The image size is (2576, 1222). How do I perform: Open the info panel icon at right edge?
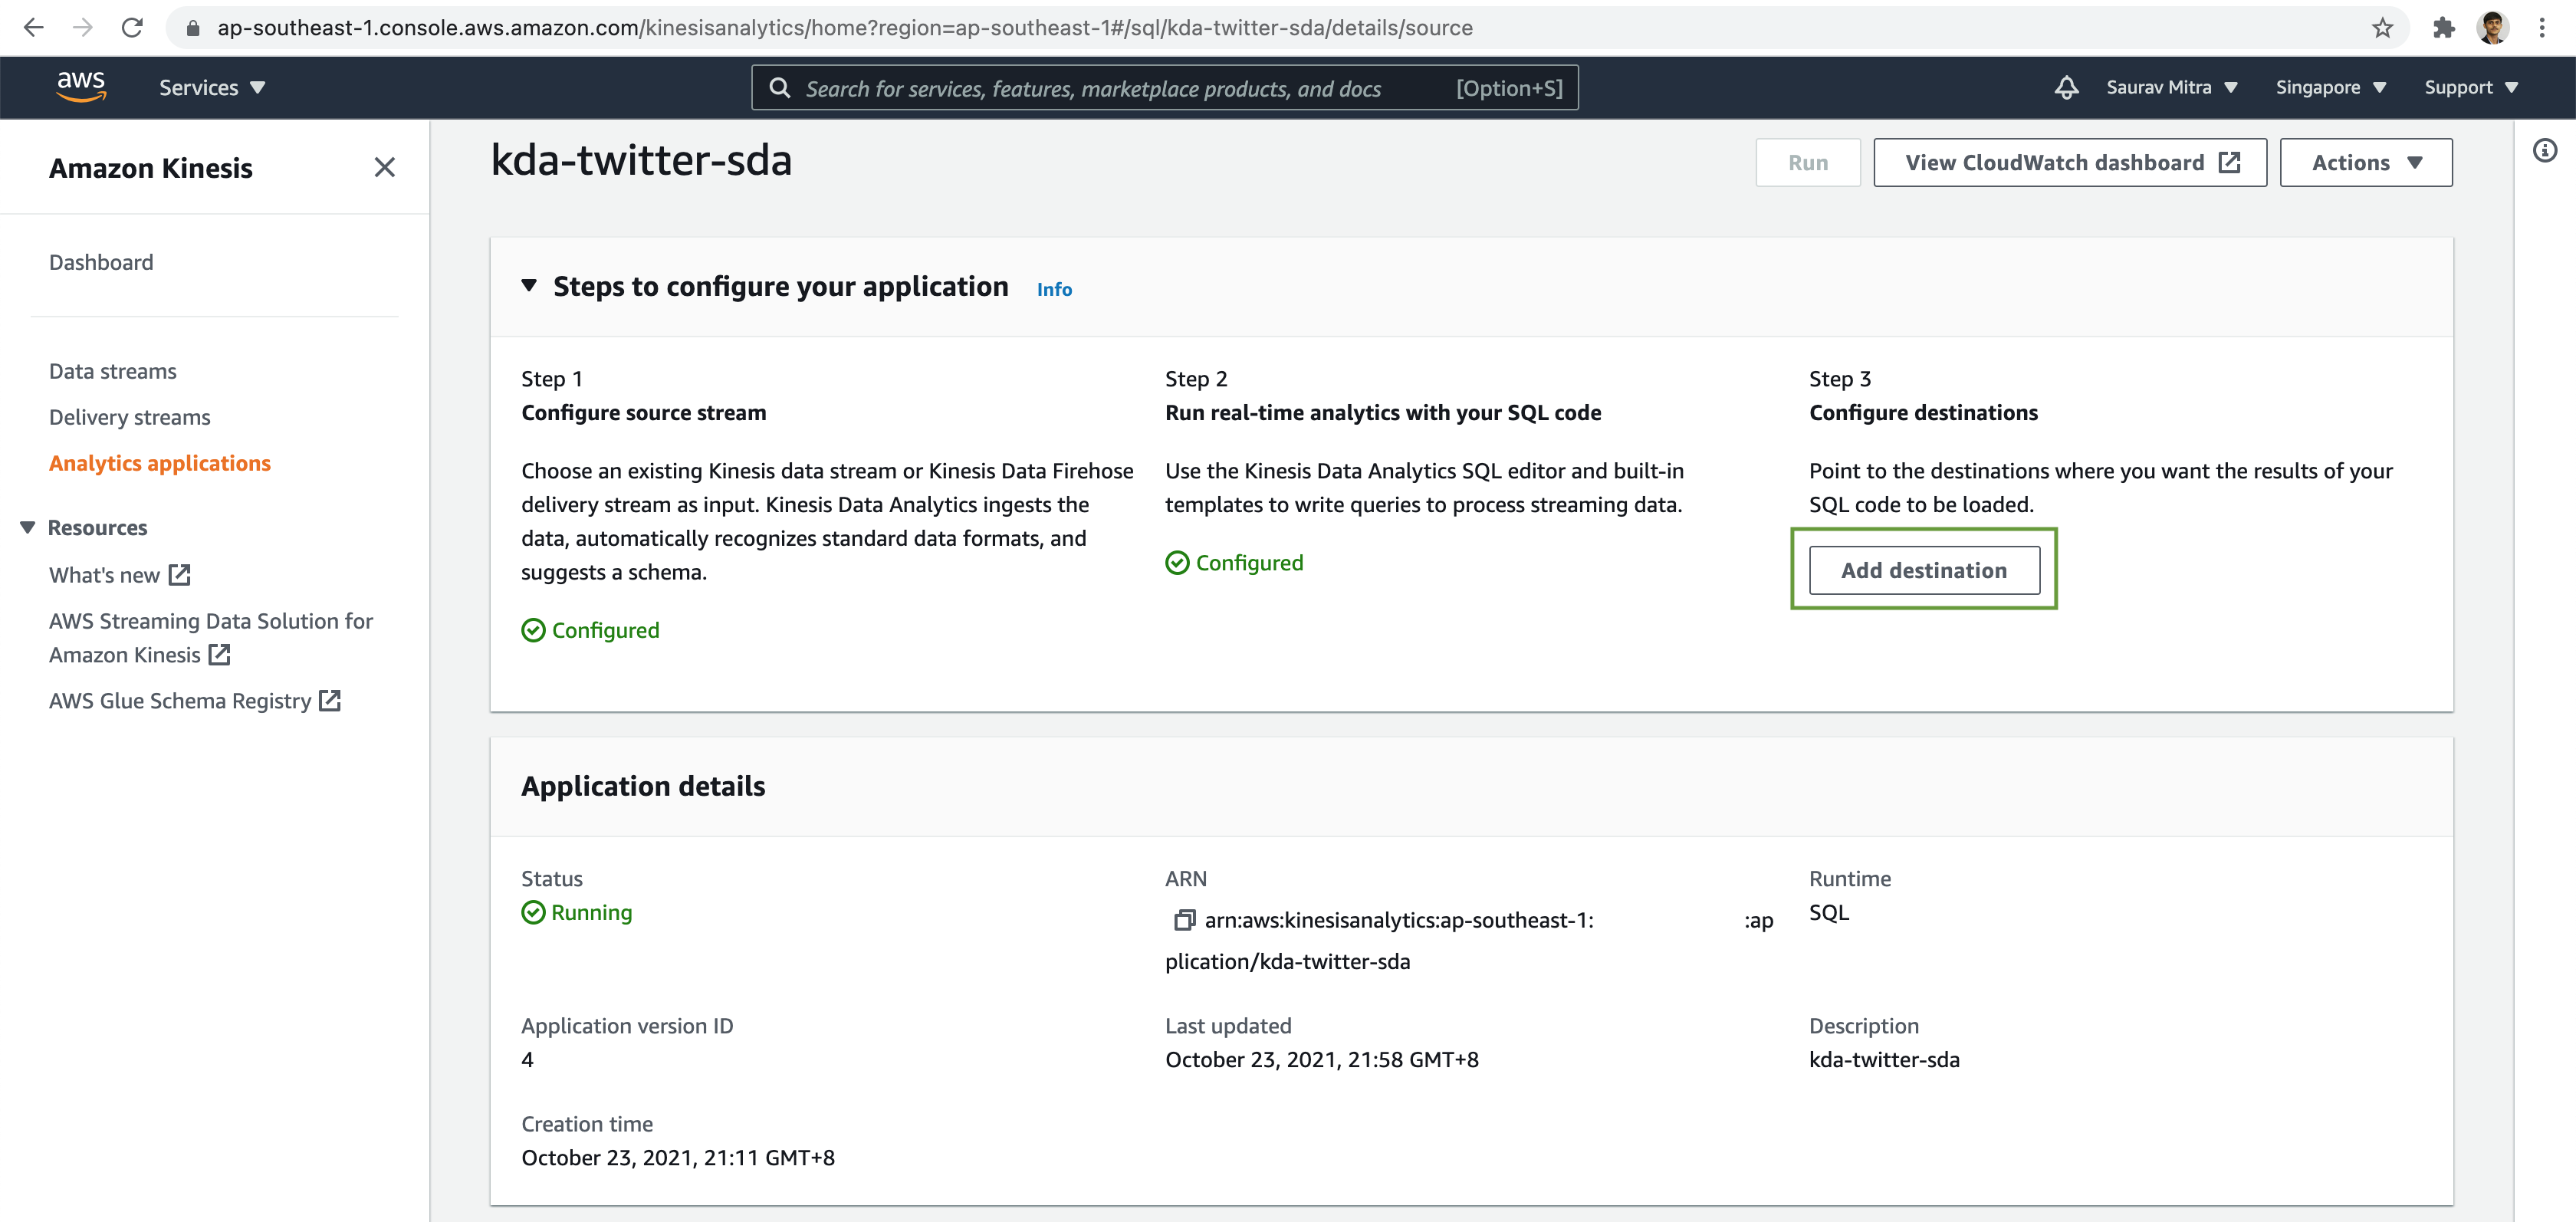[x=2544, y=151]
